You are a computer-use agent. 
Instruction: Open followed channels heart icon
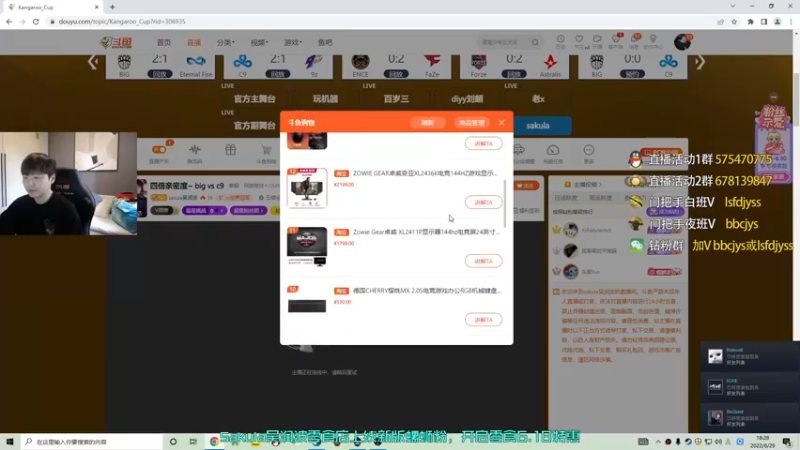(x=579, y=41)
